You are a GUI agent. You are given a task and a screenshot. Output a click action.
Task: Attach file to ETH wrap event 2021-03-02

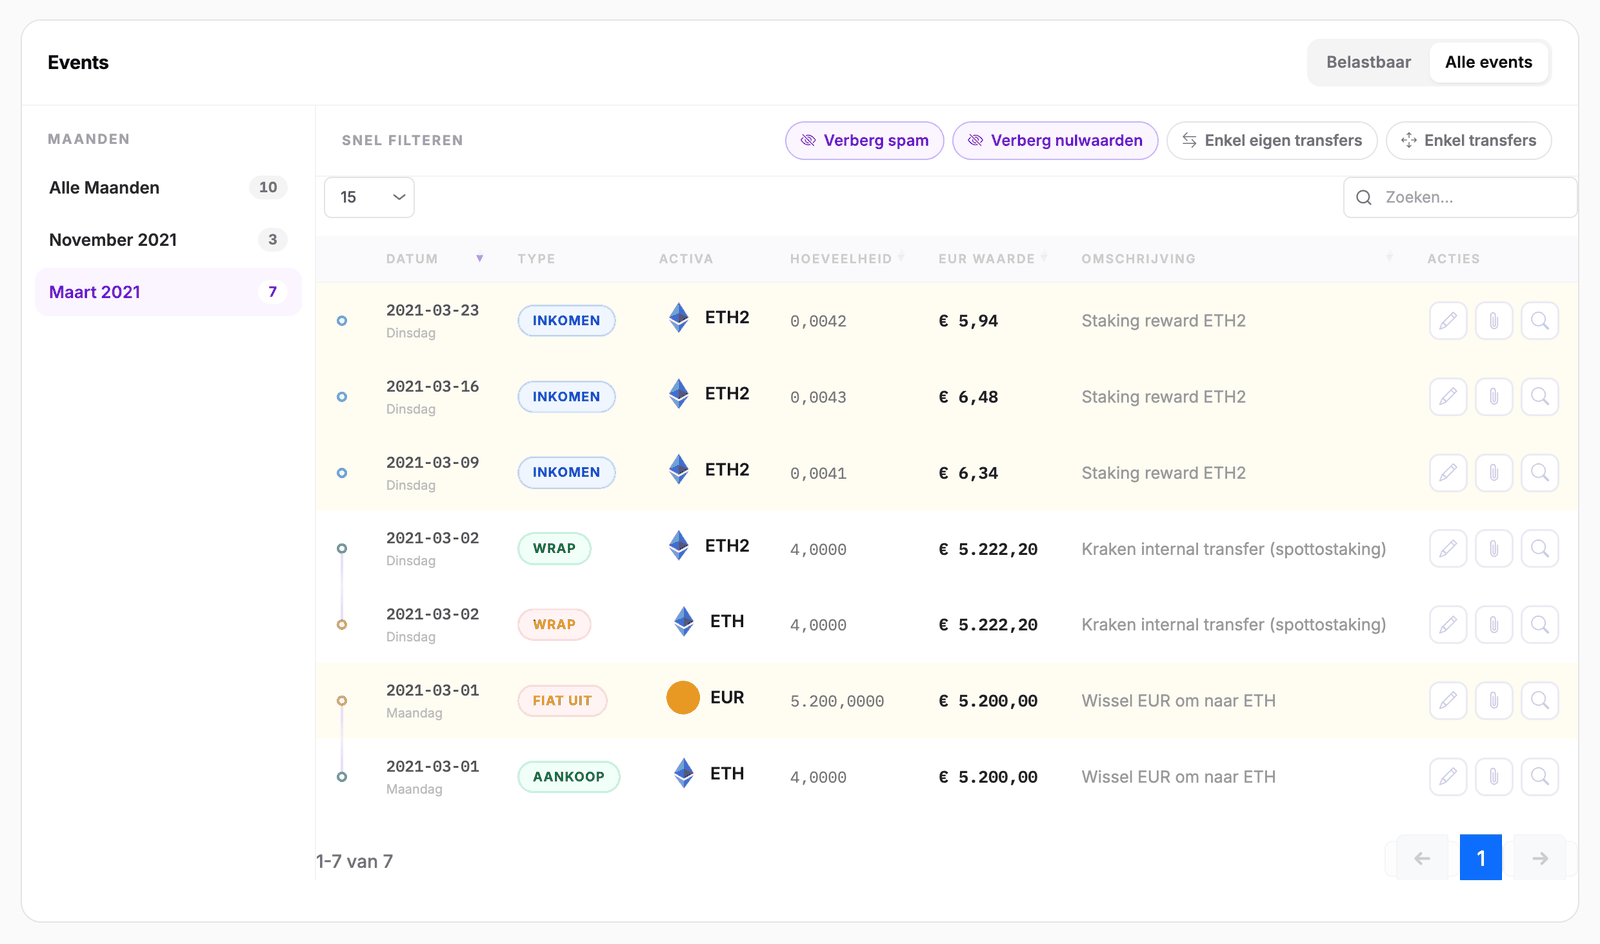click(x=1494, y=625)
